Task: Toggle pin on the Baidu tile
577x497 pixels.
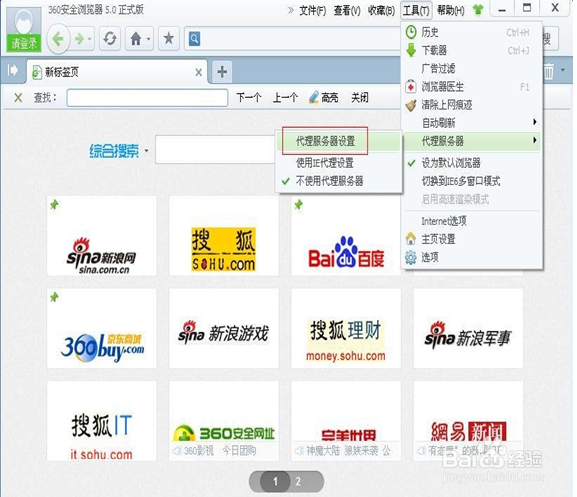Action: coord(299,204)
